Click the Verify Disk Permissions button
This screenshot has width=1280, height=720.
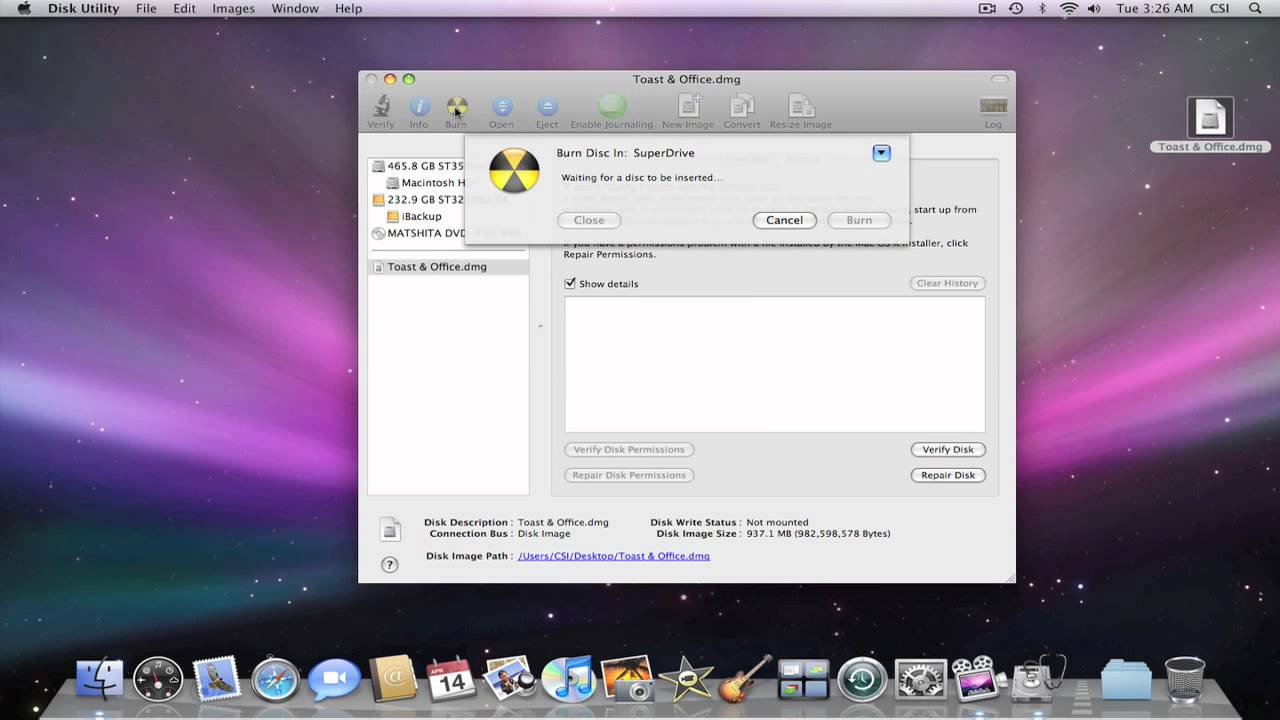(x=629, y=450)
